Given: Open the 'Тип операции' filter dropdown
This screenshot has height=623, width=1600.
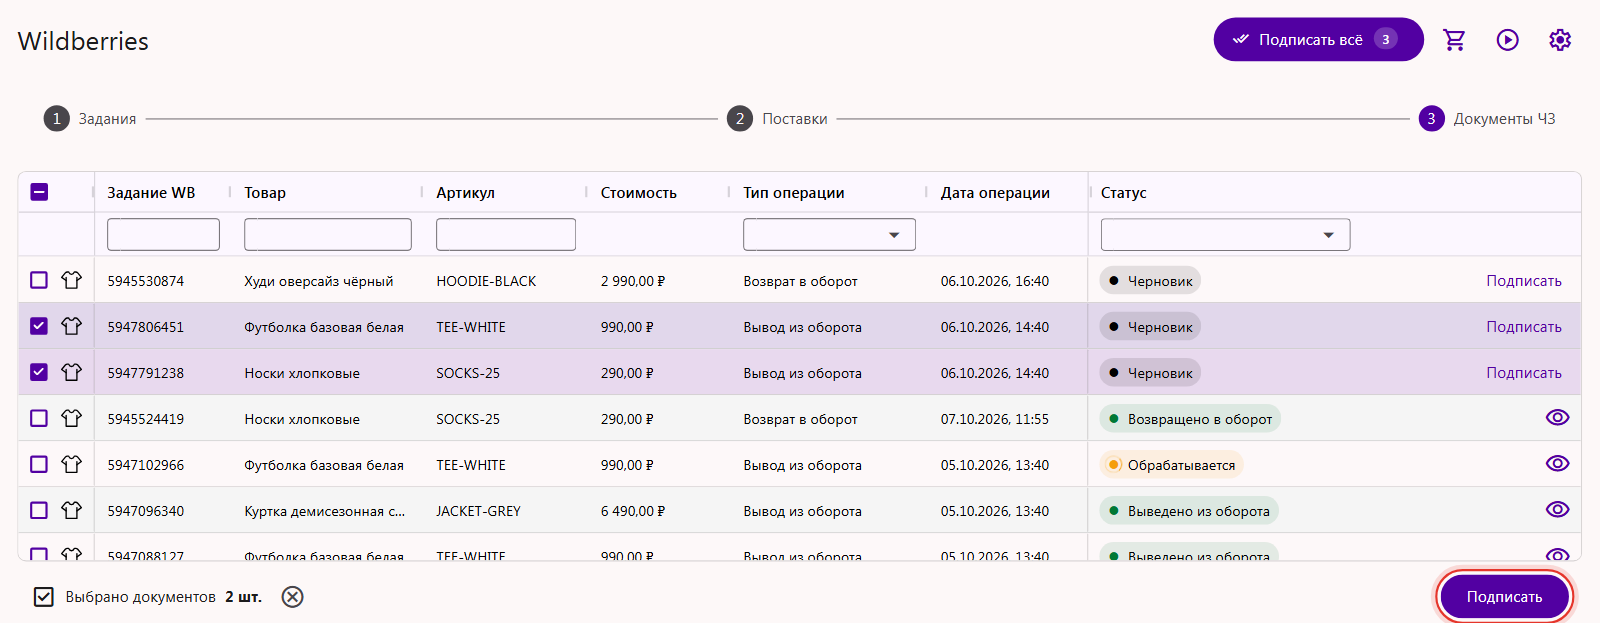Looking at the screenshot, I should [x=829, y=234].
